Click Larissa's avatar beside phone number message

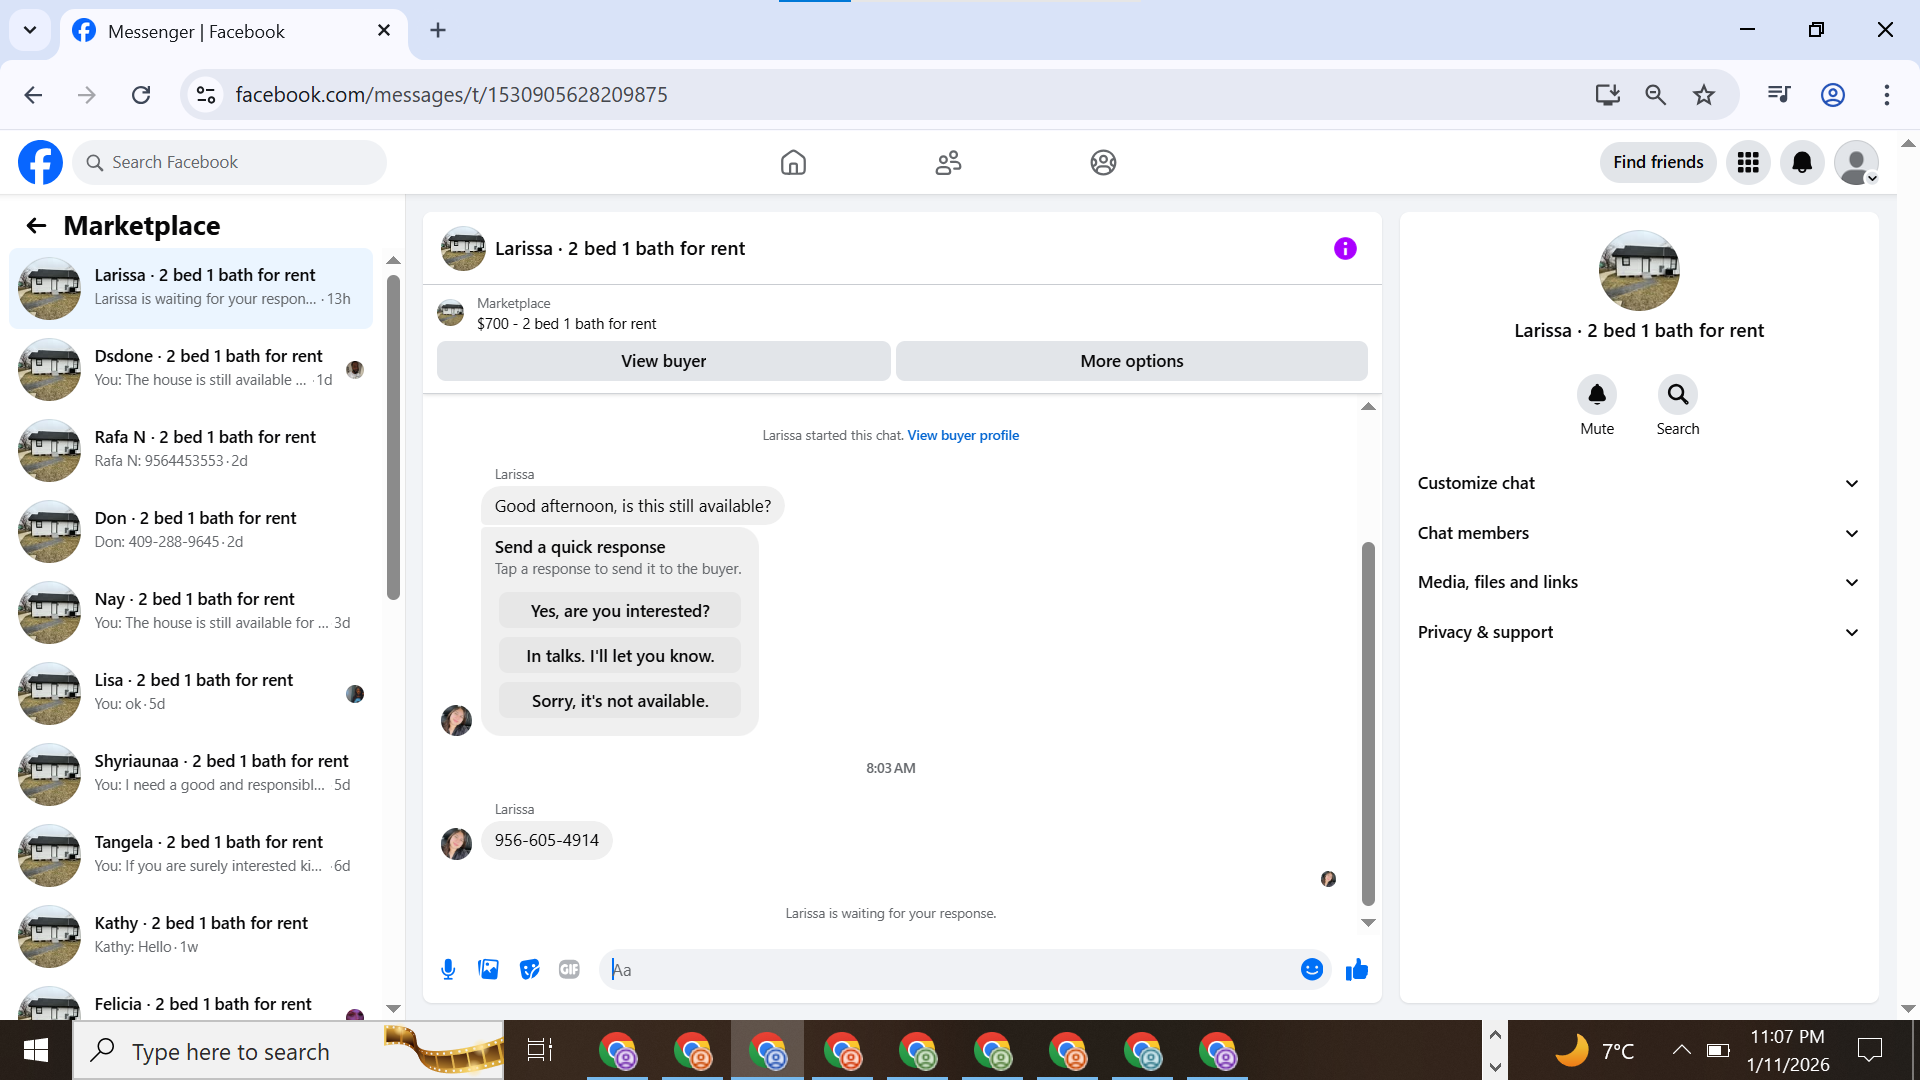tap(456, 843)
